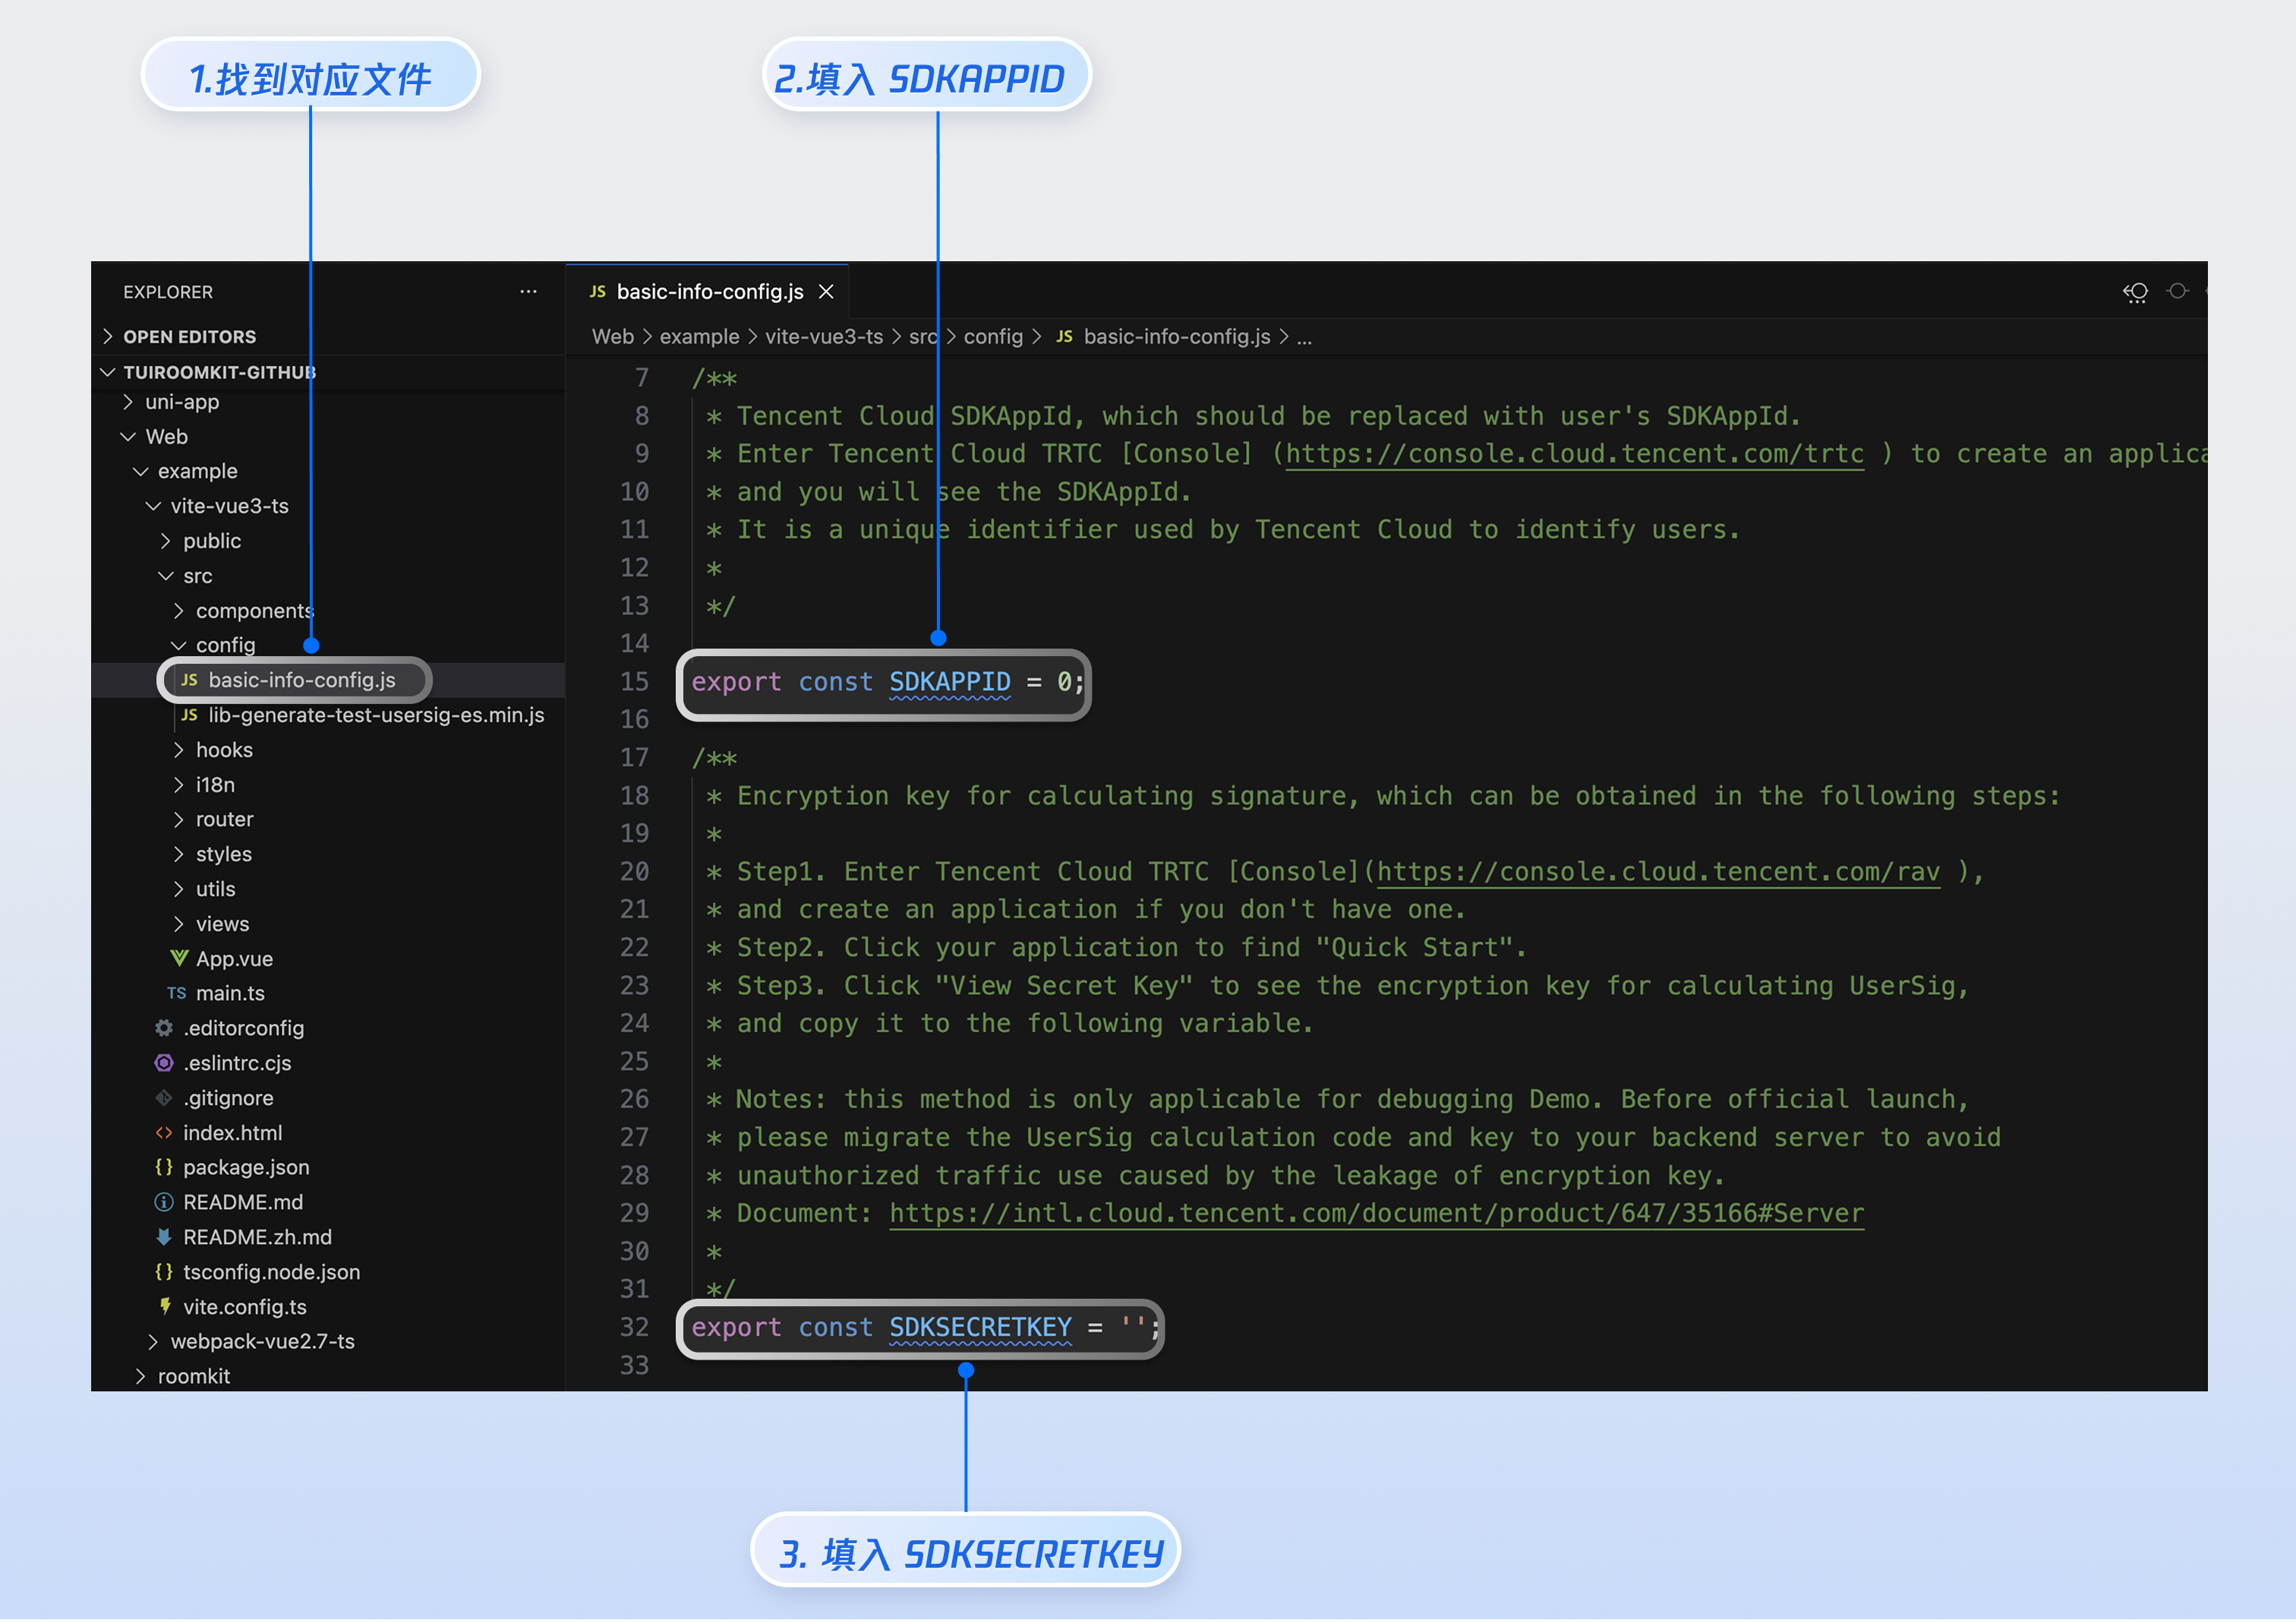The height and width of the screenshot is (1623, 2296).
Task: Expand the OPEN EDITORS section
Action: (189, 337)
